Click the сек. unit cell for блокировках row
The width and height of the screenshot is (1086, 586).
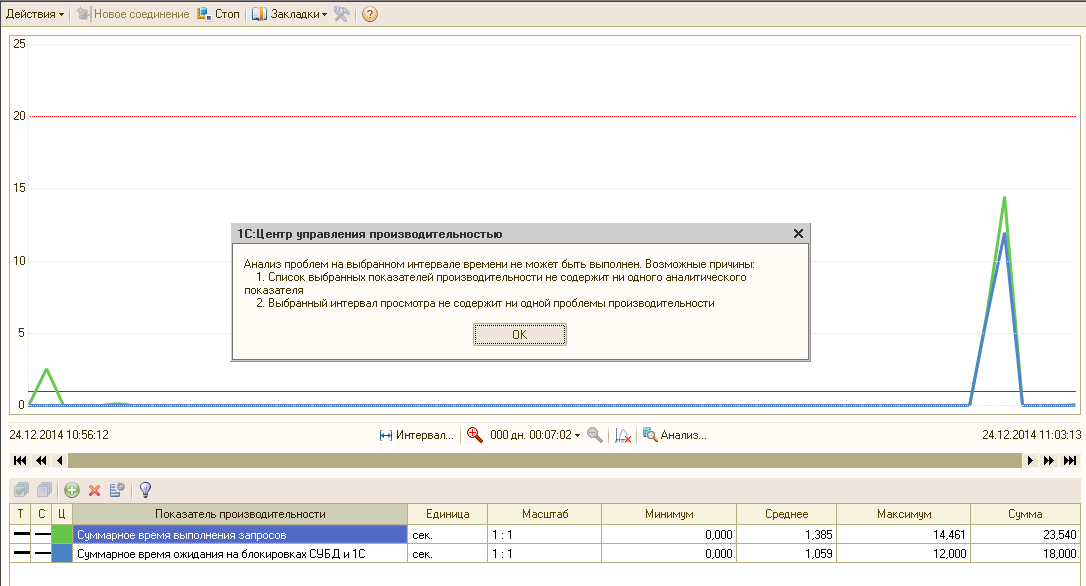[x=447, y=553]
